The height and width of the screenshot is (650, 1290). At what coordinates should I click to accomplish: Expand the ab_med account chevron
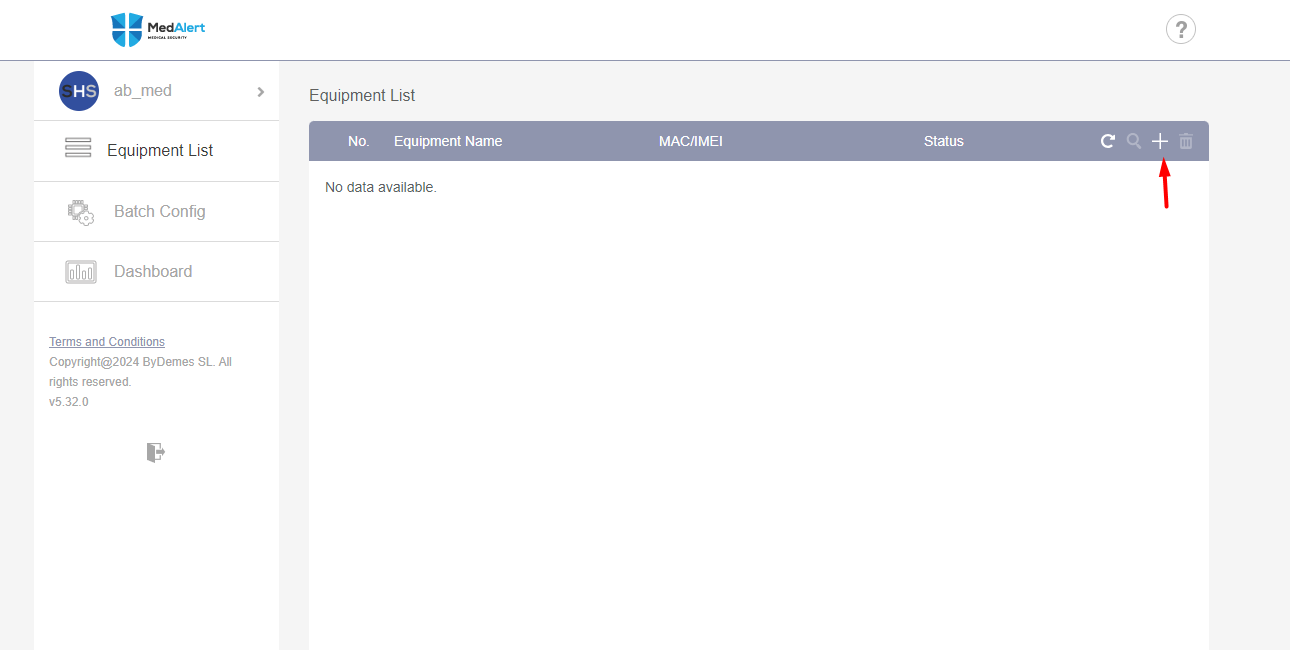[x=261, y=91]
